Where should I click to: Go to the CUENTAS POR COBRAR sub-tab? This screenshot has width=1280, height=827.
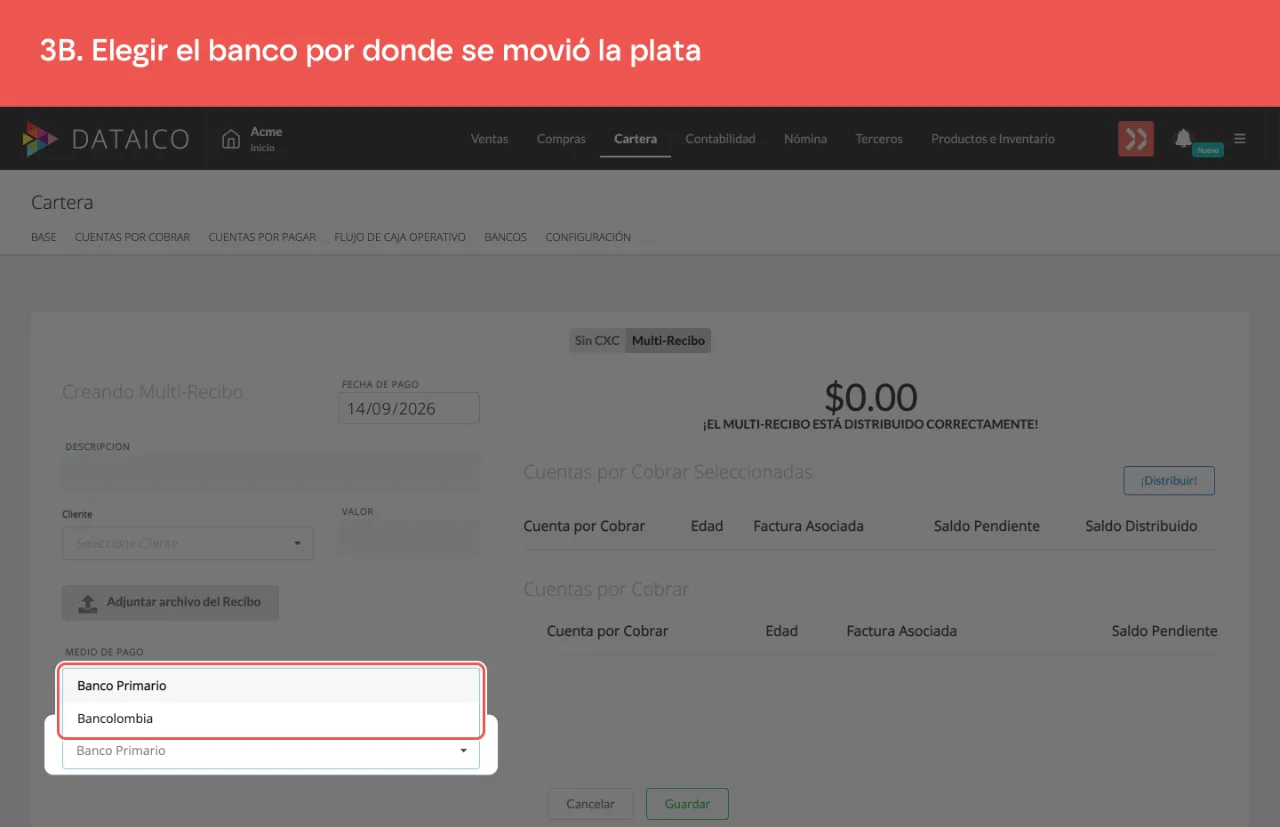(x=132, y=237)
